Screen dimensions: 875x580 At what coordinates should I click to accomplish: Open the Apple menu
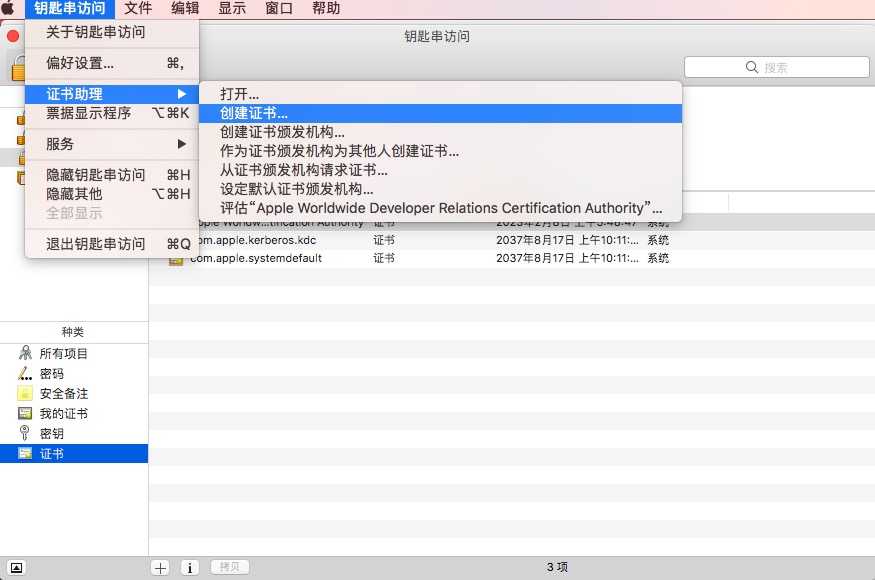click(7, 8)
